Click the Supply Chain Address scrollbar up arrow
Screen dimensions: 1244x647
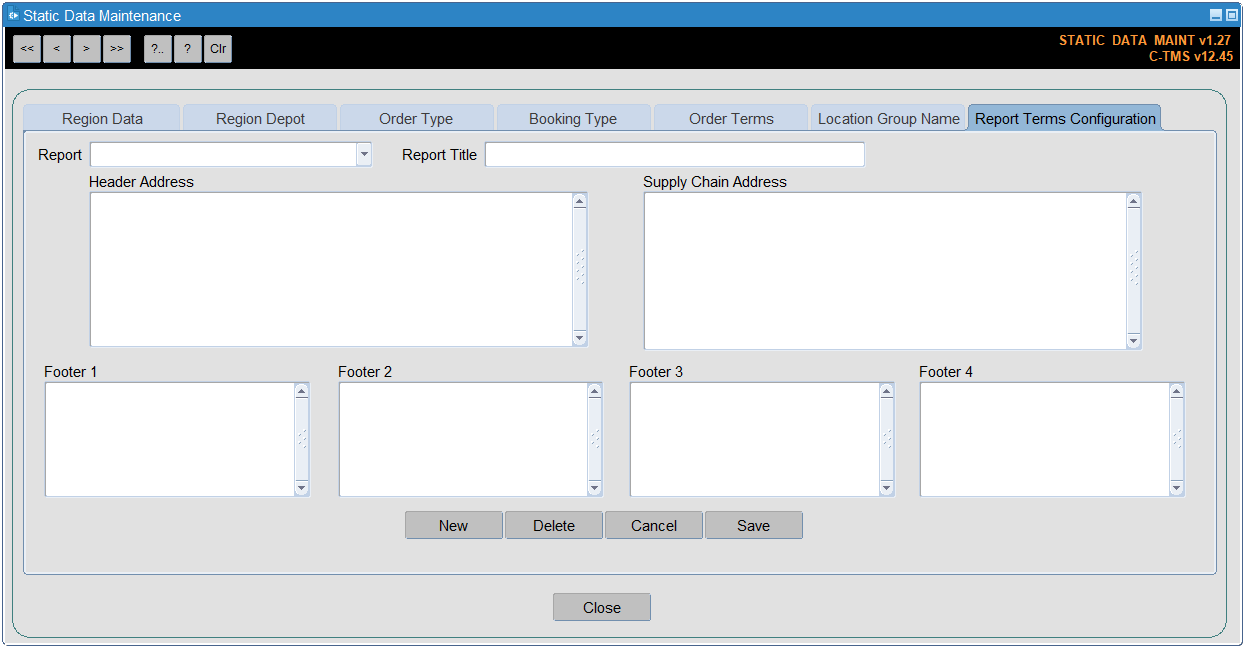tap(1133, 201)
